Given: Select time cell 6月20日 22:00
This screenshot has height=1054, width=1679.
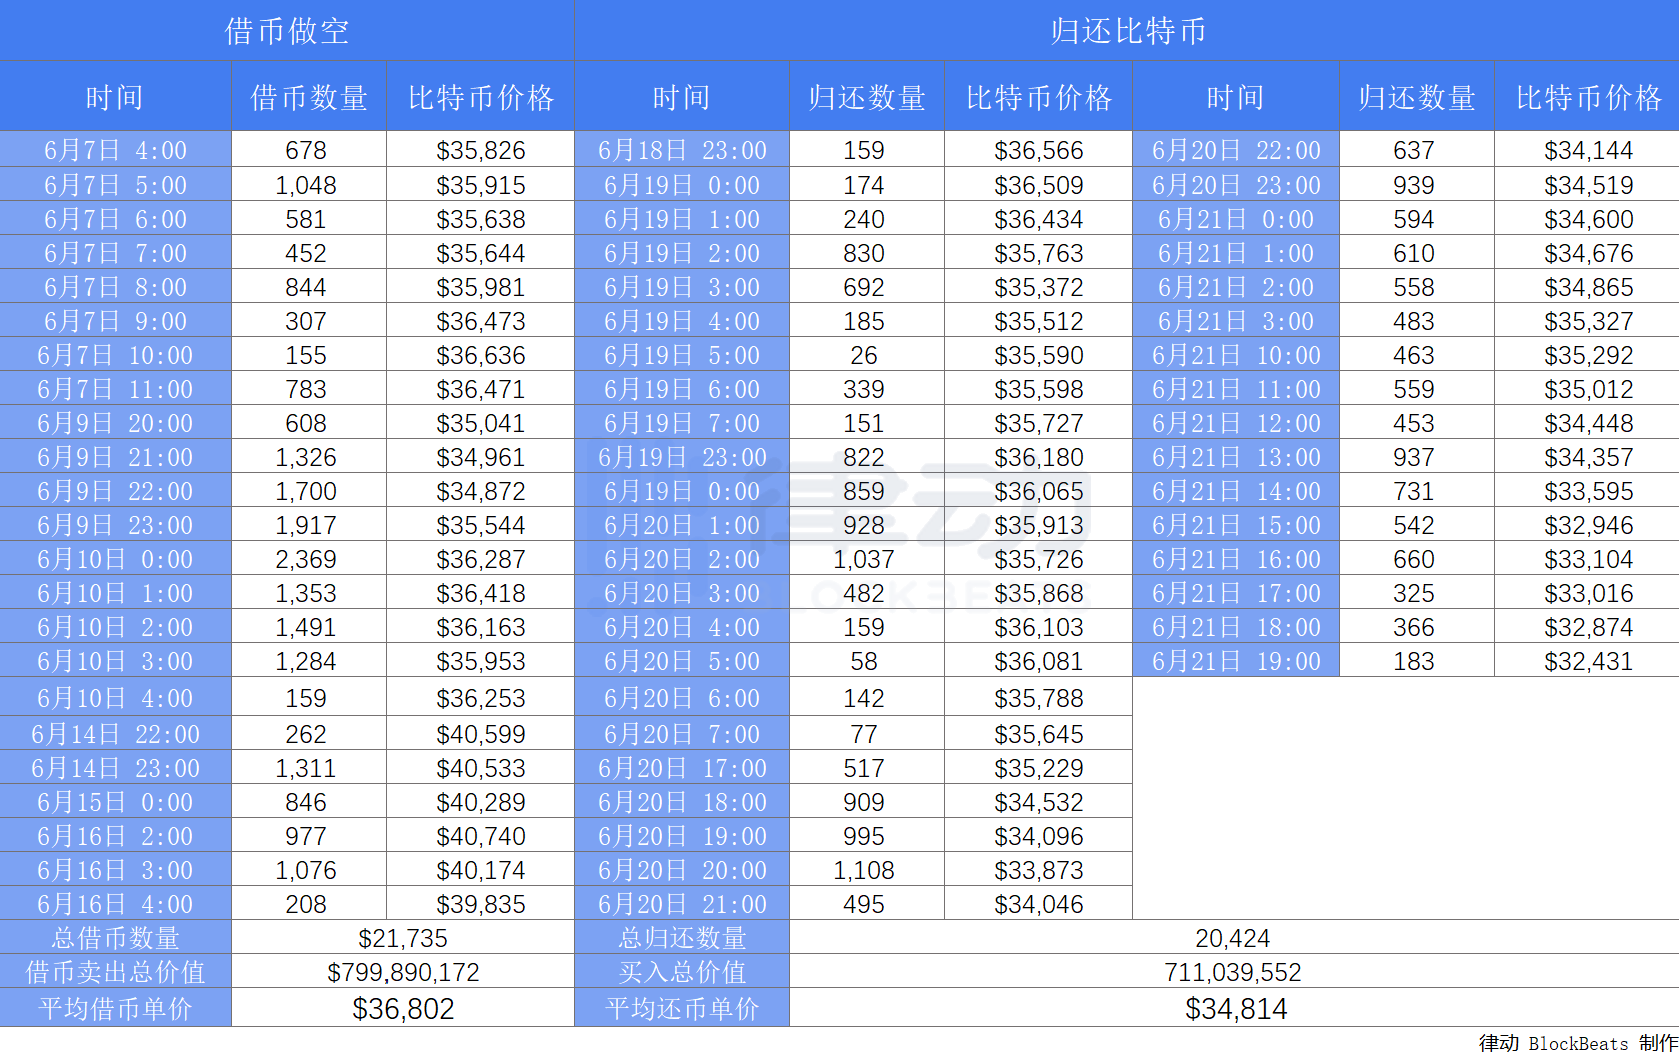Looking at the screenshot, I should point(1236,150).
